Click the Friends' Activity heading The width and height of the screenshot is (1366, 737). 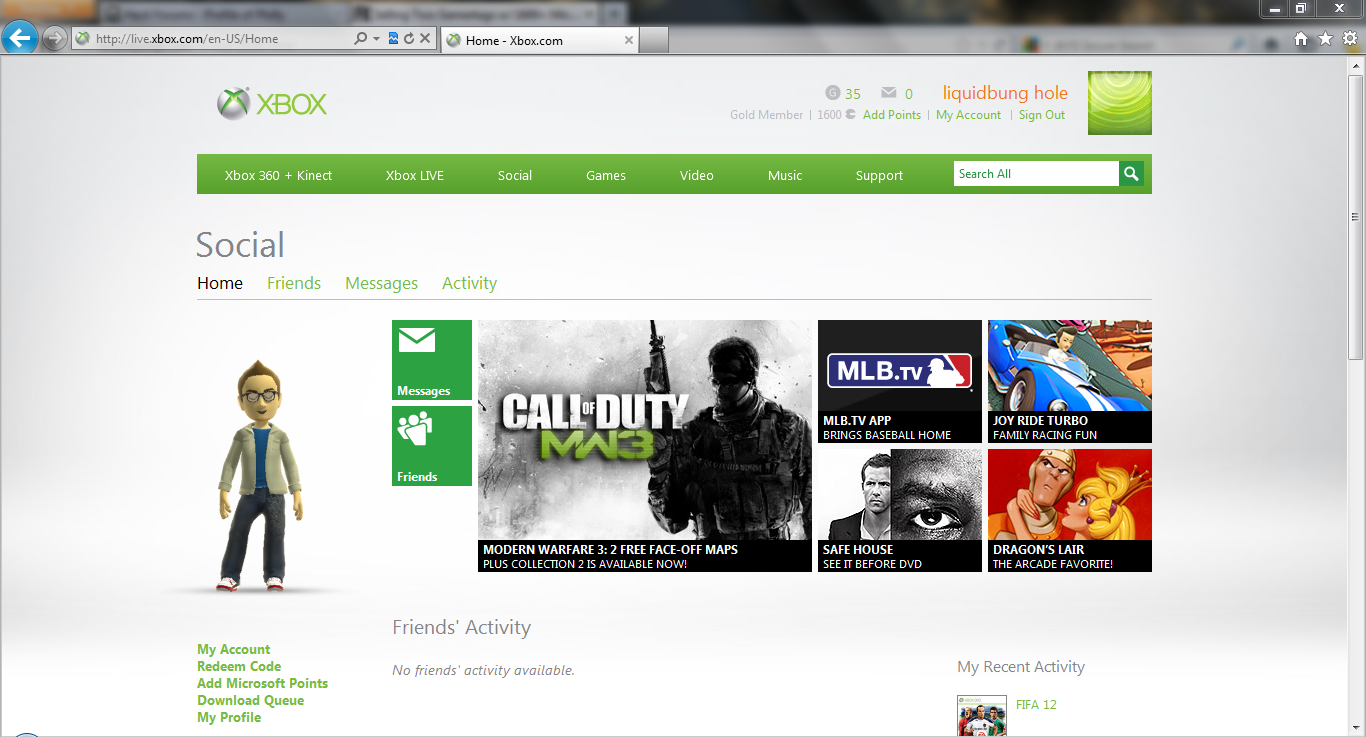tap(461, 628)
